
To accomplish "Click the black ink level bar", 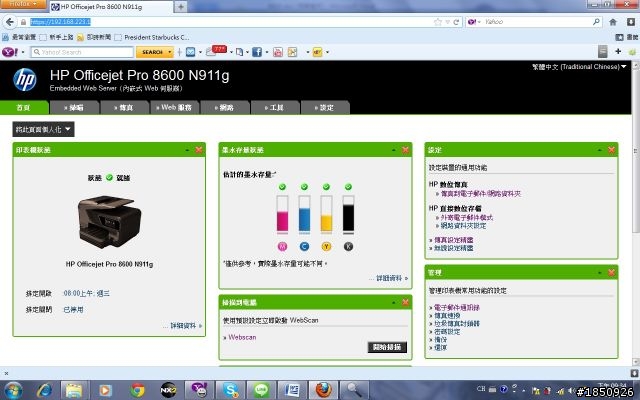I will tap(348, 214).
